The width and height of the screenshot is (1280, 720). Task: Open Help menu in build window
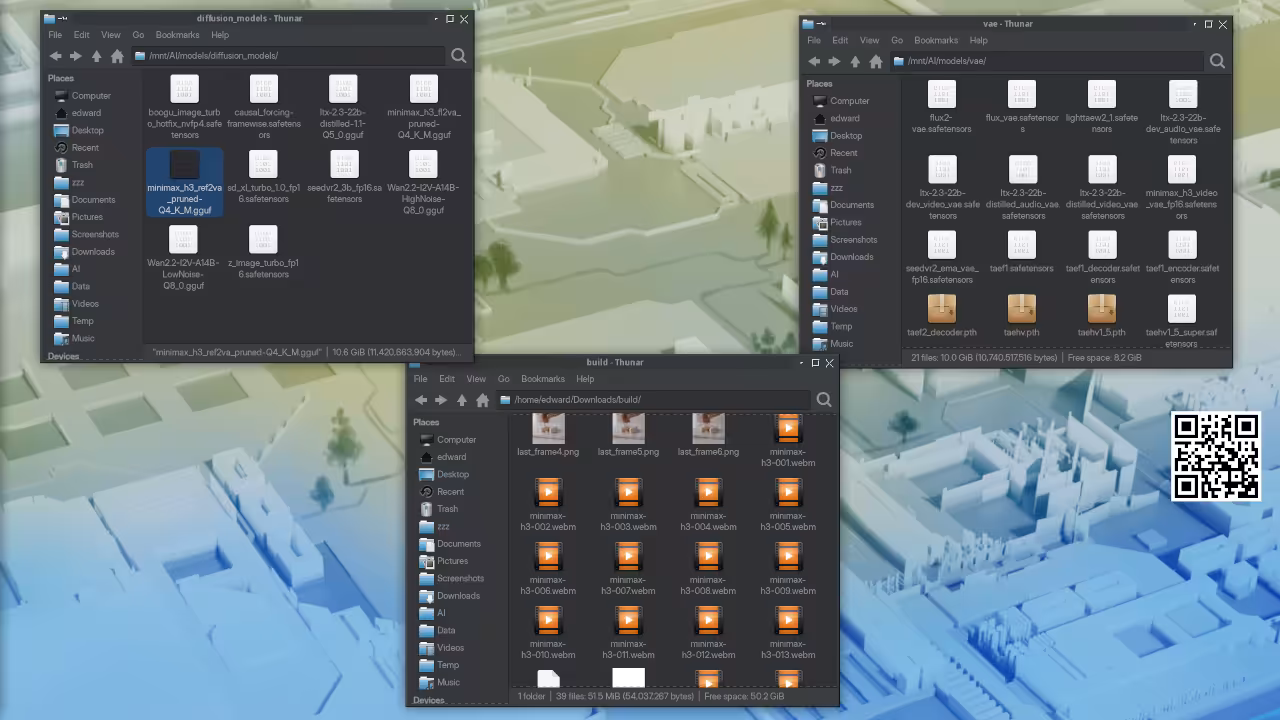pyautogui.click(x=585, y=379)
